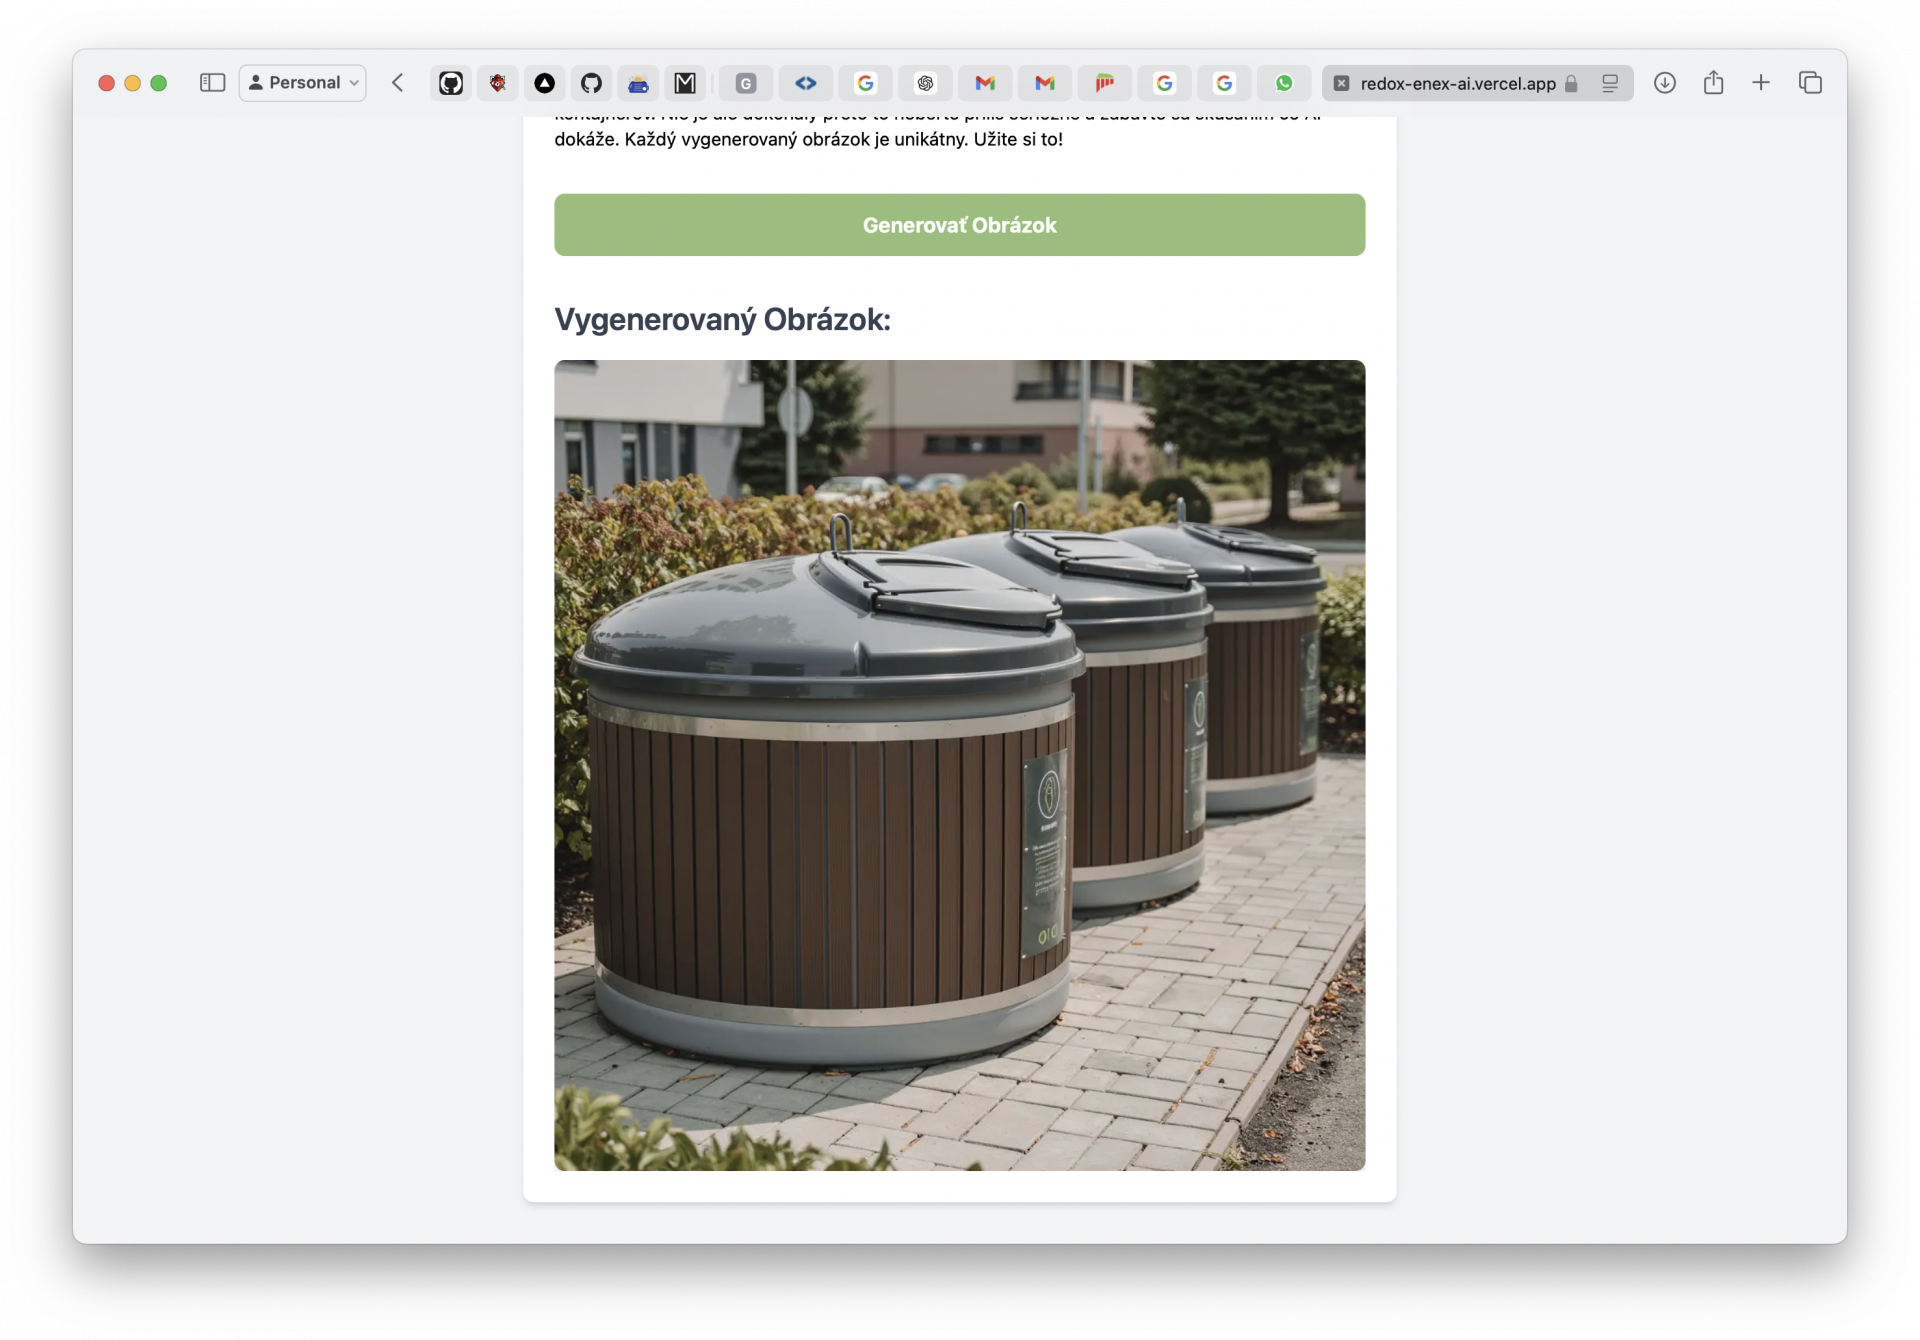The width and height of the screenshot is (1920, 1340).
Task: Open the pinned Vercel triangle tab
Action: pyautogui.click(x=544, y=83)
